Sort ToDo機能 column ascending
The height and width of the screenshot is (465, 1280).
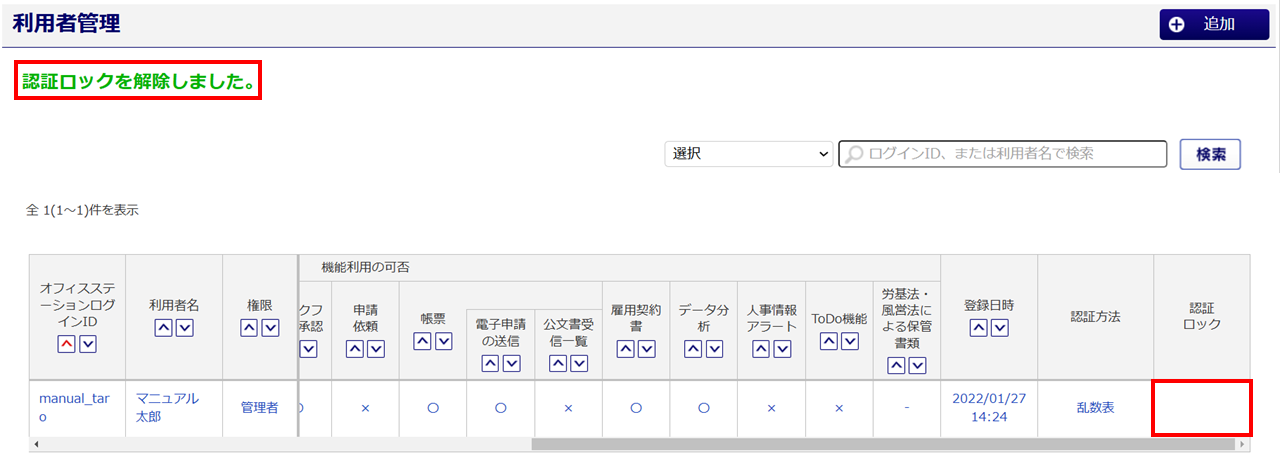[x=829, y=341]
